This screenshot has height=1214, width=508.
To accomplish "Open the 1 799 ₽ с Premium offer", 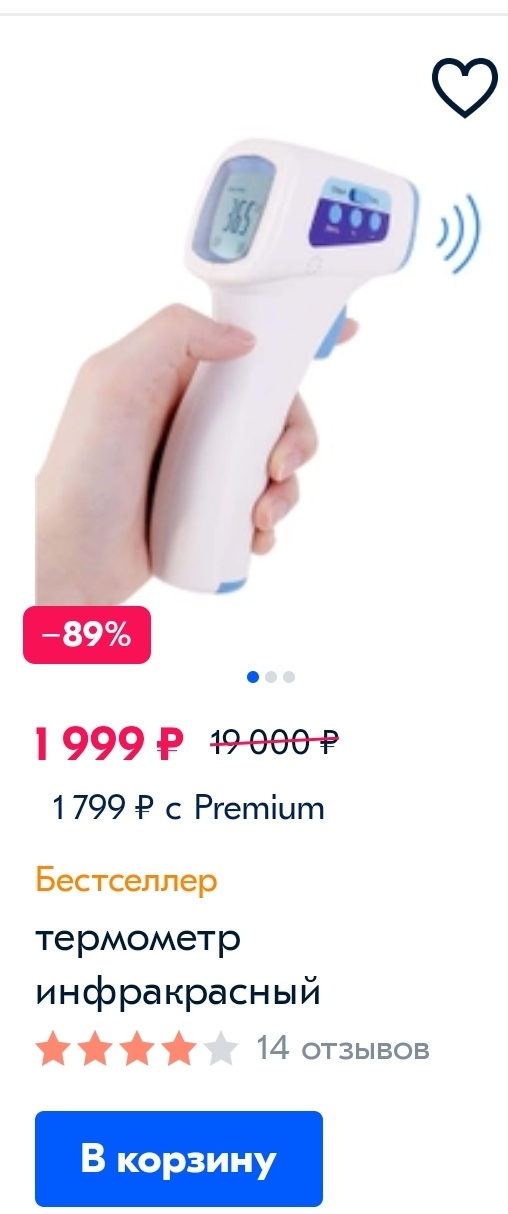I will click(x=188, y=808).
